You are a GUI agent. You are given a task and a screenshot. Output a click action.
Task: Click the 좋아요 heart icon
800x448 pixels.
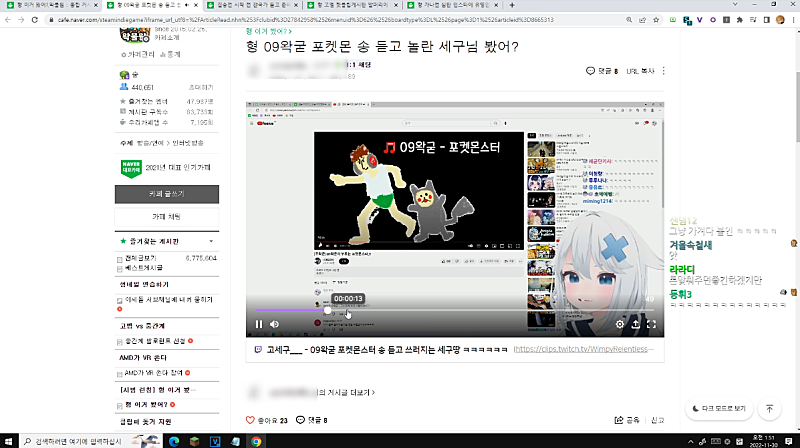[x=250, y=420]
